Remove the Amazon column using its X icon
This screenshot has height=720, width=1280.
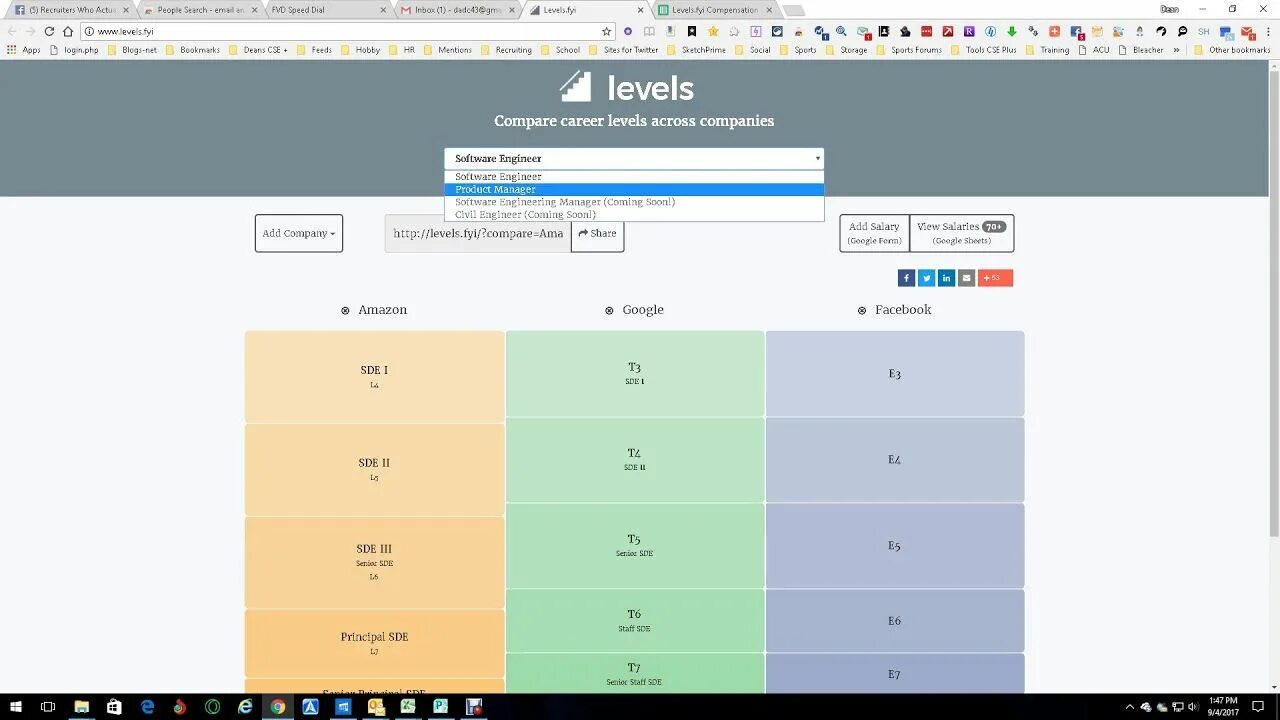coord(345,311)
